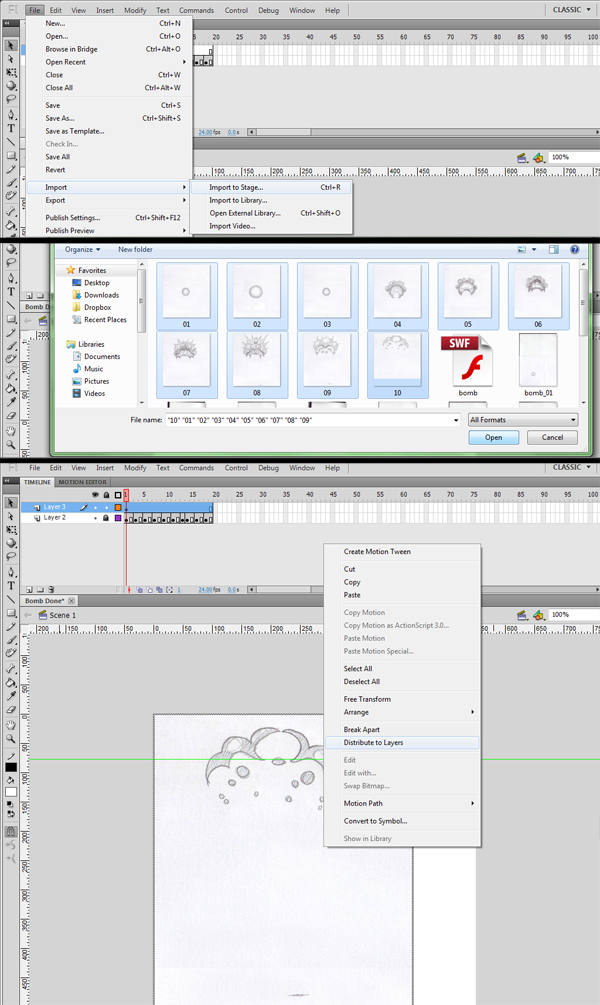Open the All Formats file type dropdown
The image size is (600, 1005).
click(x=523, y=420)
